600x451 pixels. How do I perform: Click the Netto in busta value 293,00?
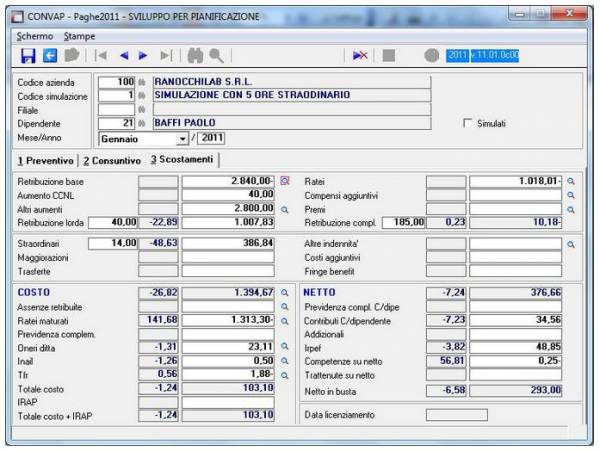point(515,391)
